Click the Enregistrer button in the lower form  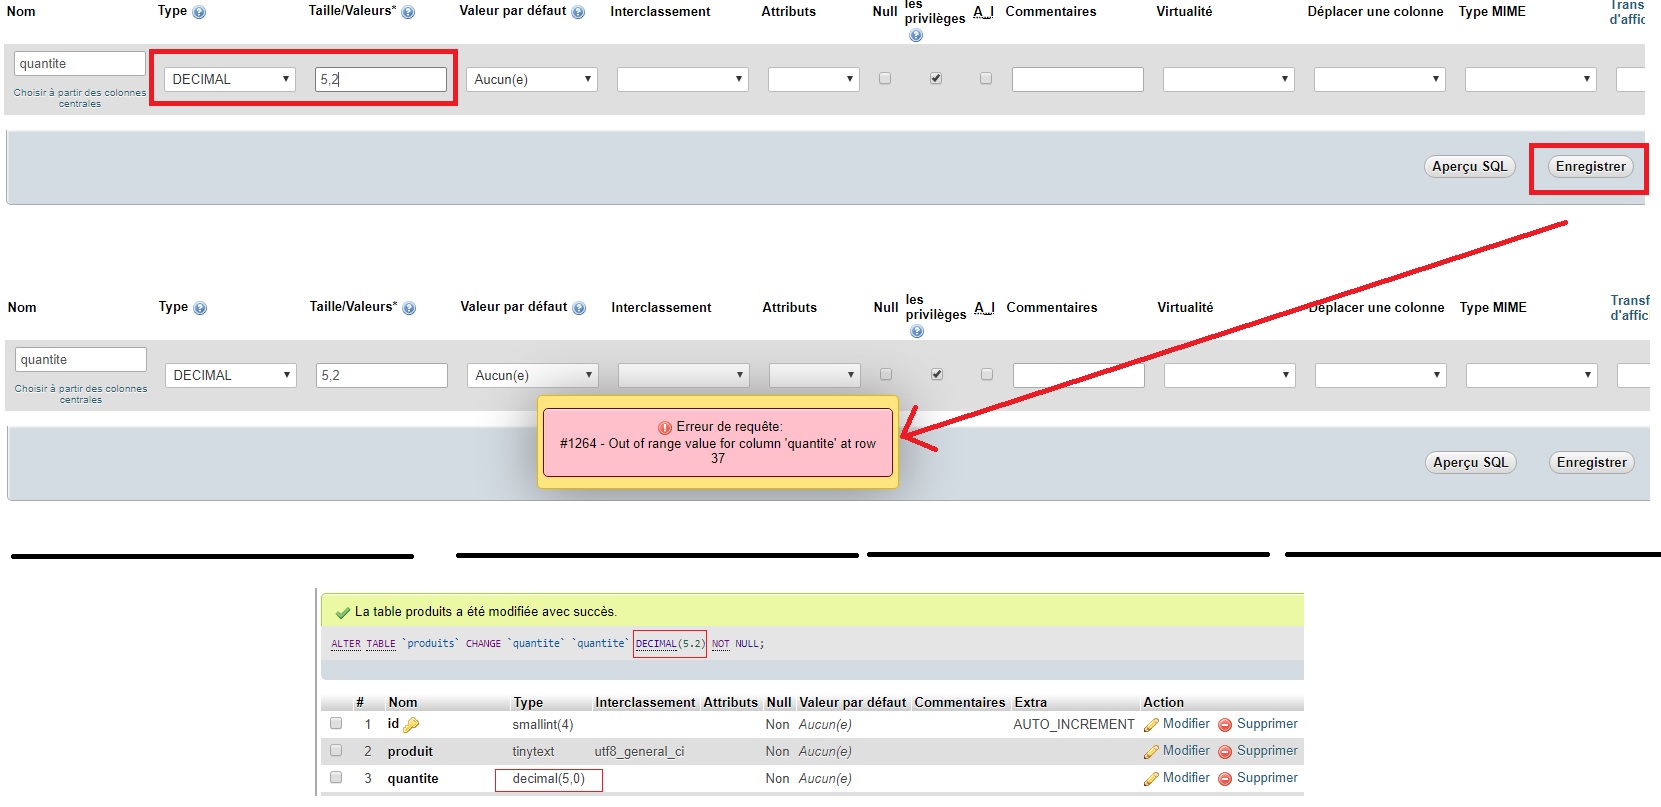coord(1592,463)
